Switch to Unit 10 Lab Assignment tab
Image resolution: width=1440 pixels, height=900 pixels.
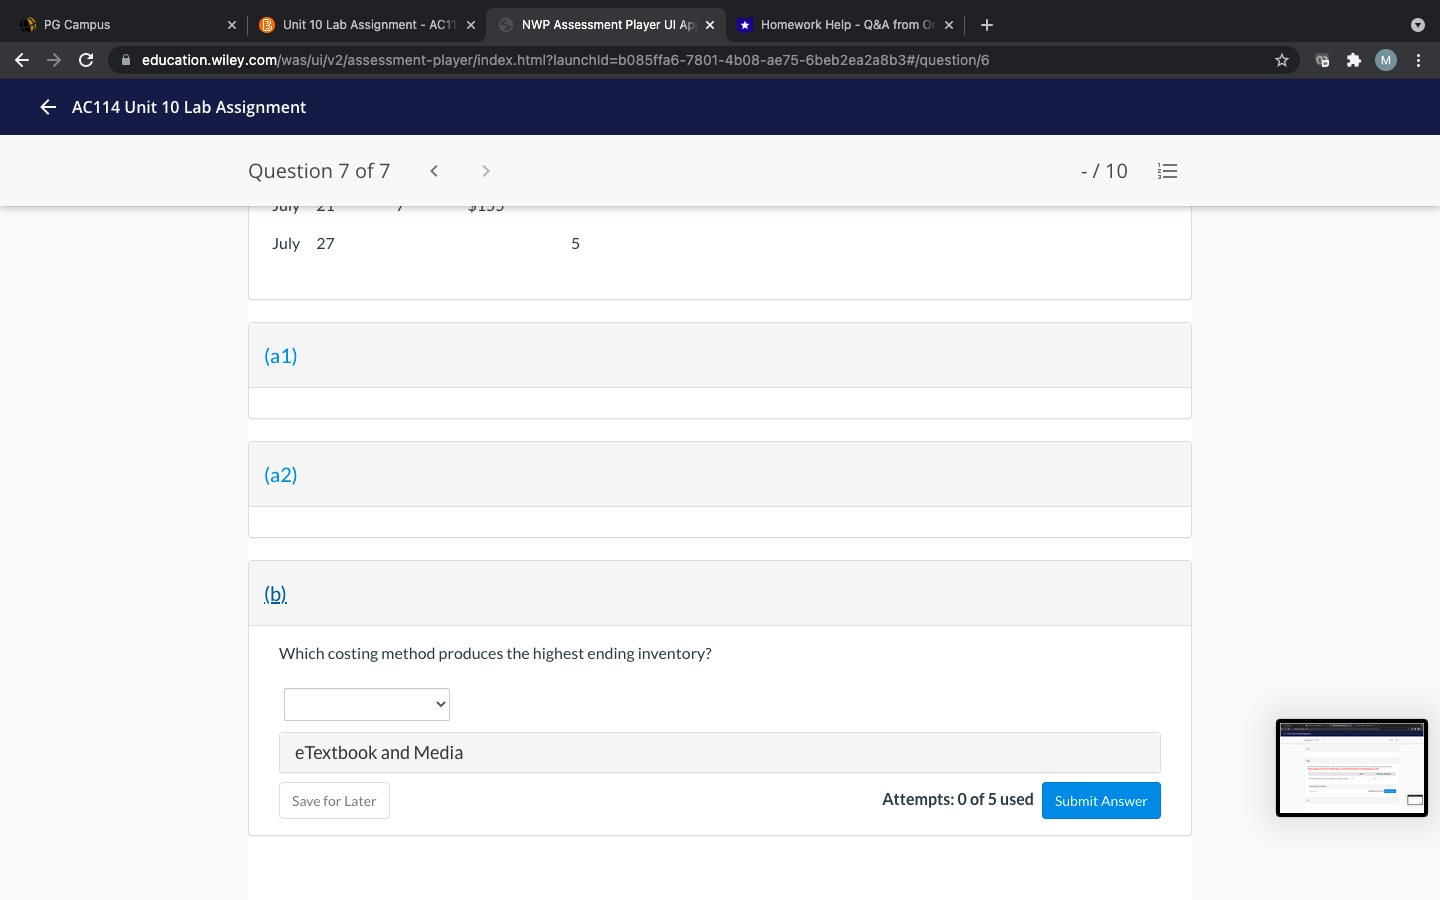click(366, 25)
